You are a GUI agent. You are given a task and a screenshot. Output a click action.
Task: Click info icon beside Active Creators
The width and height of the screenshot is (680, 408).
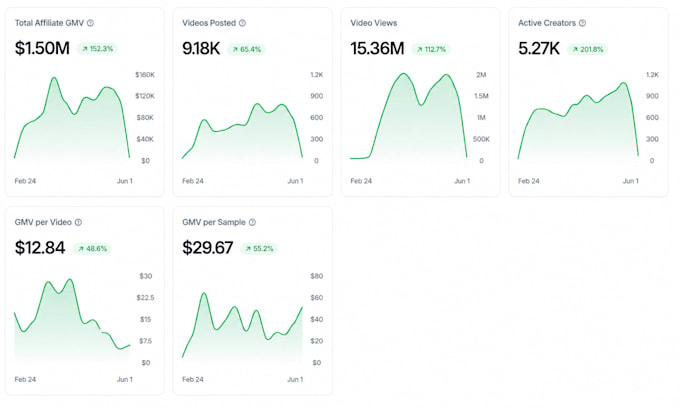pyautogui.click(x=582, y=23)
